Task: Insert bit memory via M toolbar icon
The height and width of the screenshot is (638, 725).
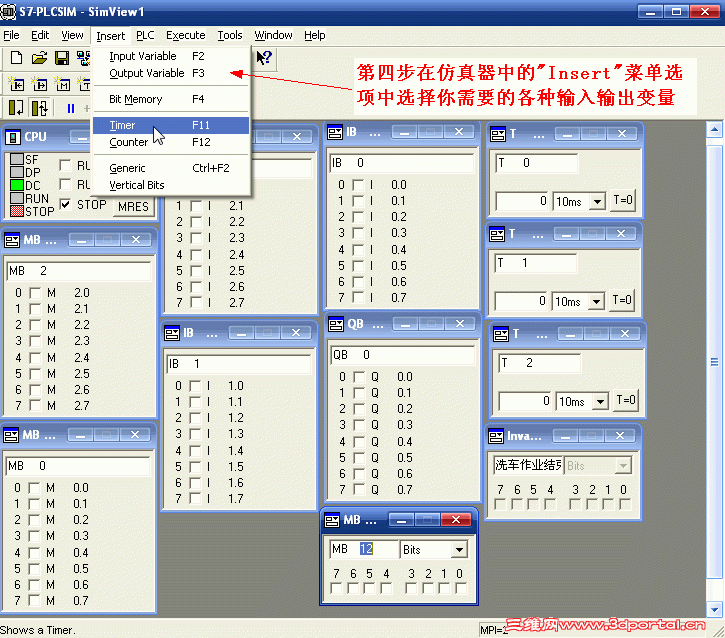Action: tap(62, 84)
